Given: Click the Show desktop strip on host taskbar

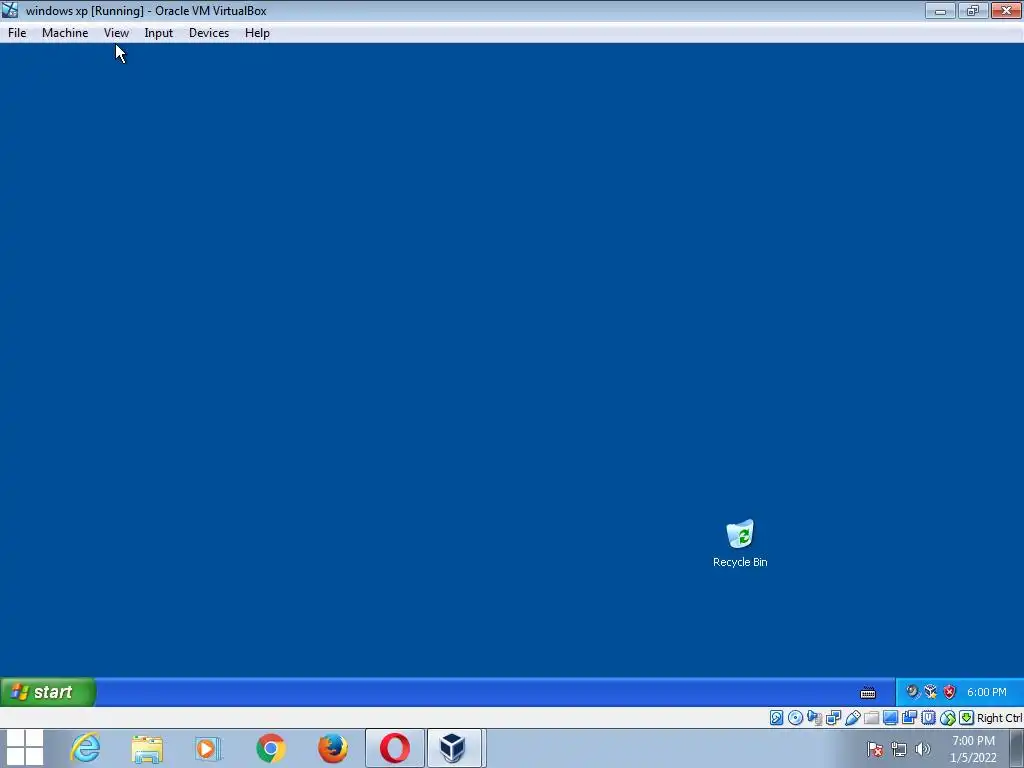Looking at the screenshot, I should (x=1017, y=748).
